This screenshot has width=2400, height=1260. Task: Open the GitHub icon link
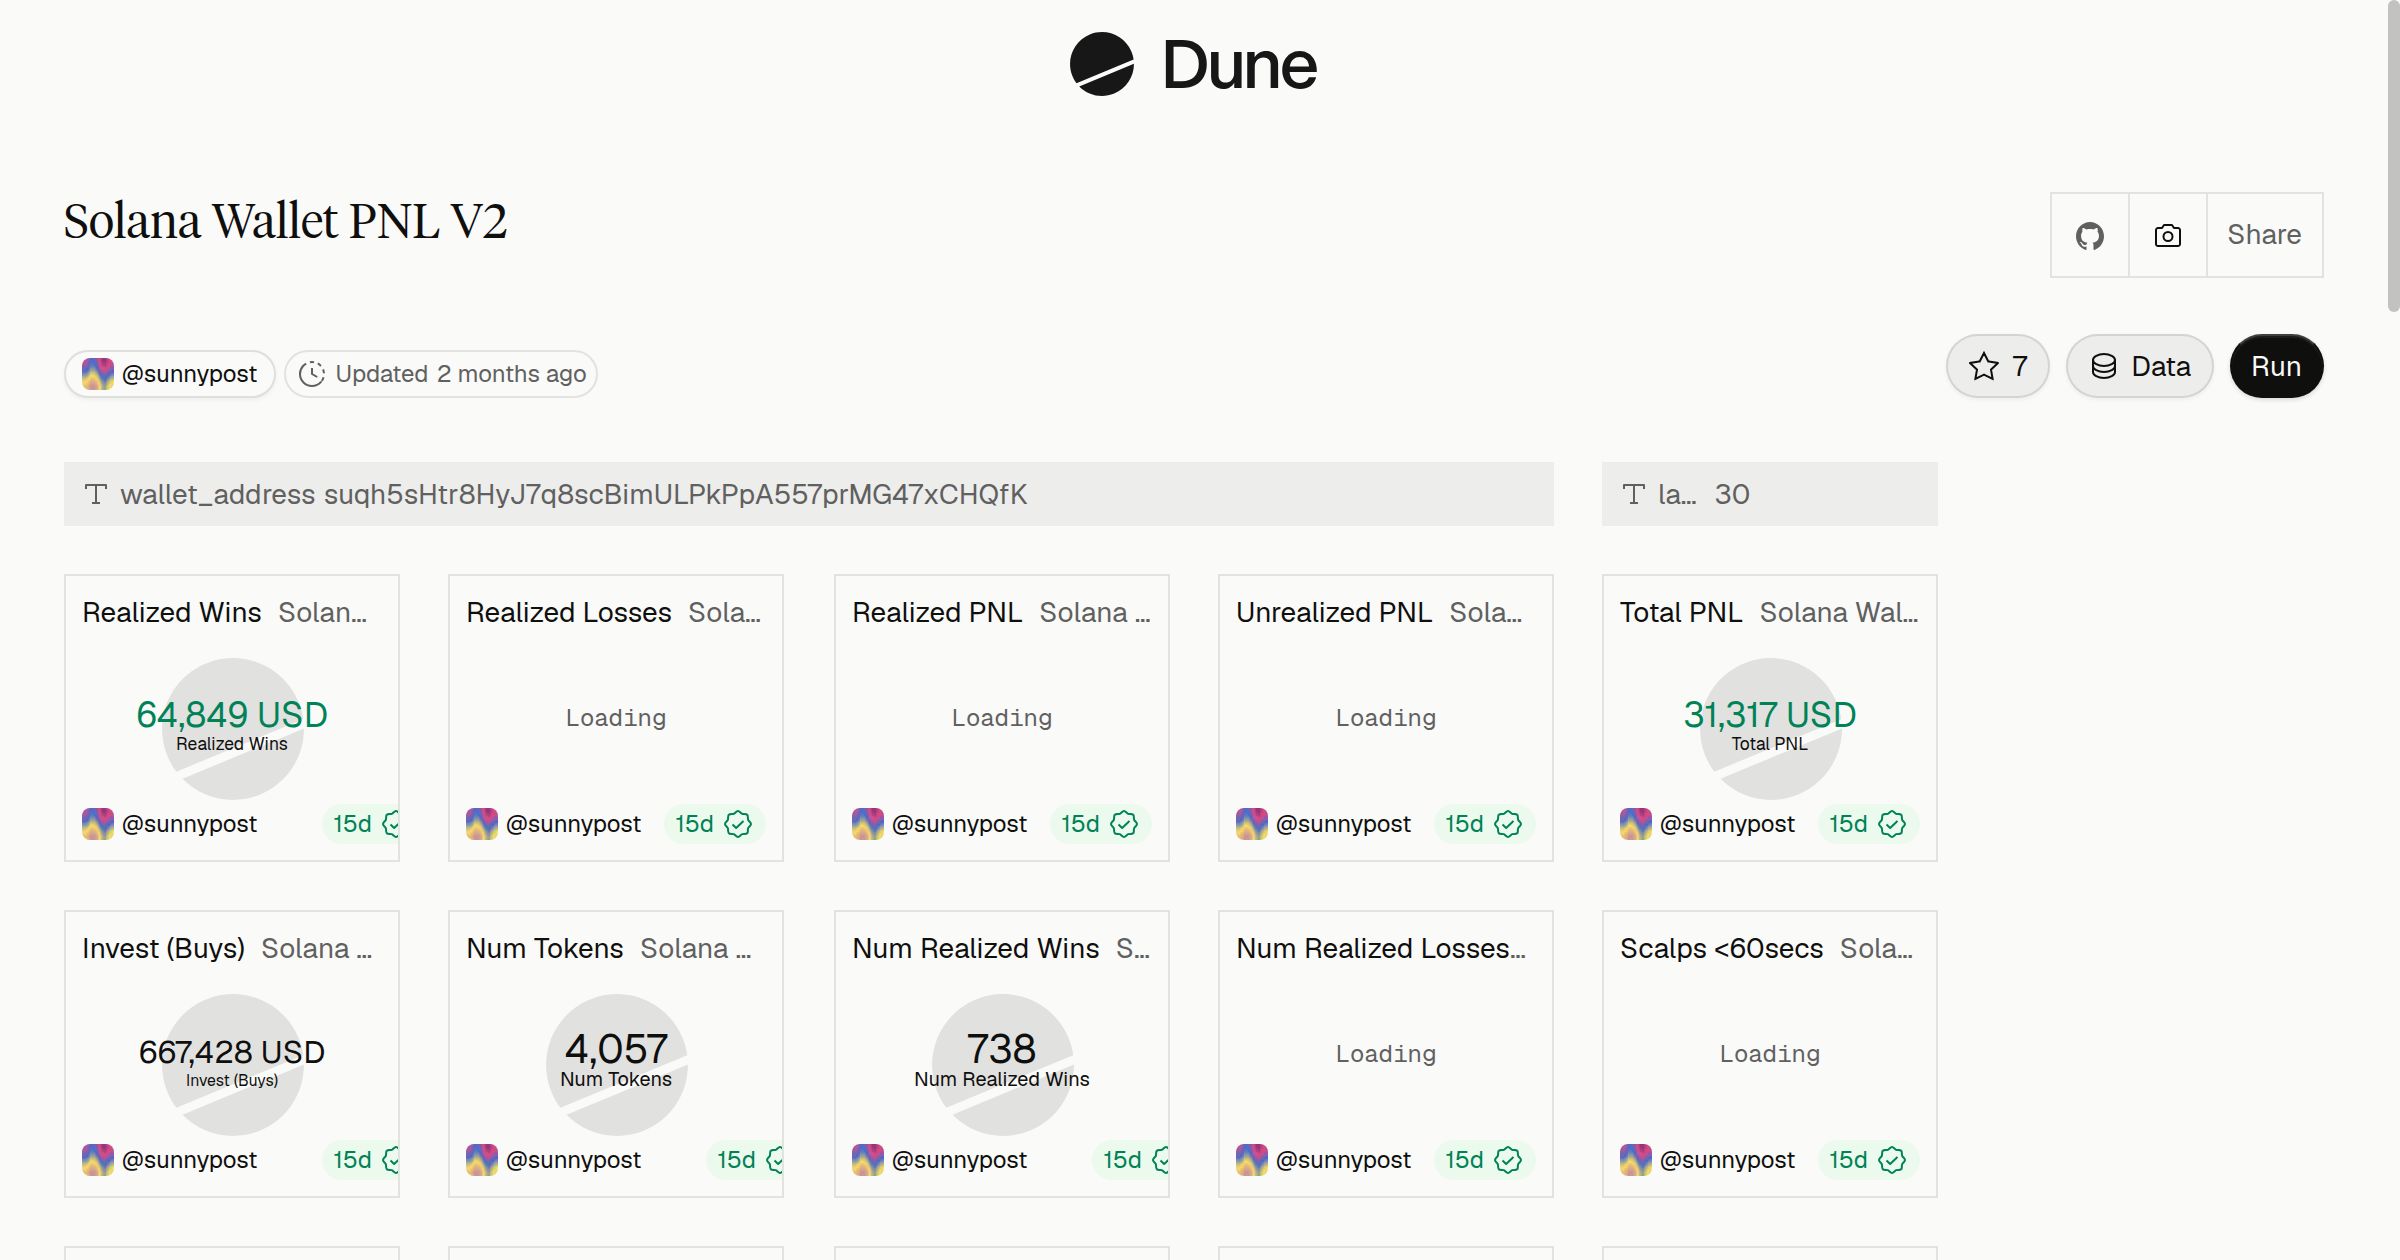(2090, 235)
